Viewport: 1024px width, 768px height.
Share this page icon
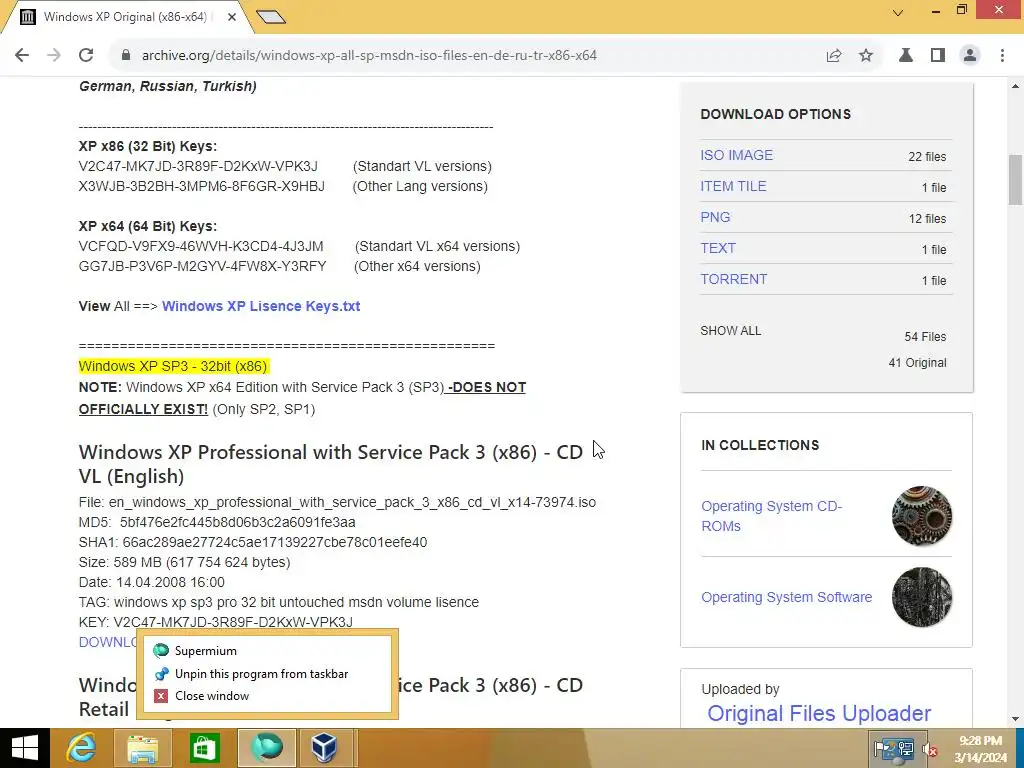click(x=834, y=56)
